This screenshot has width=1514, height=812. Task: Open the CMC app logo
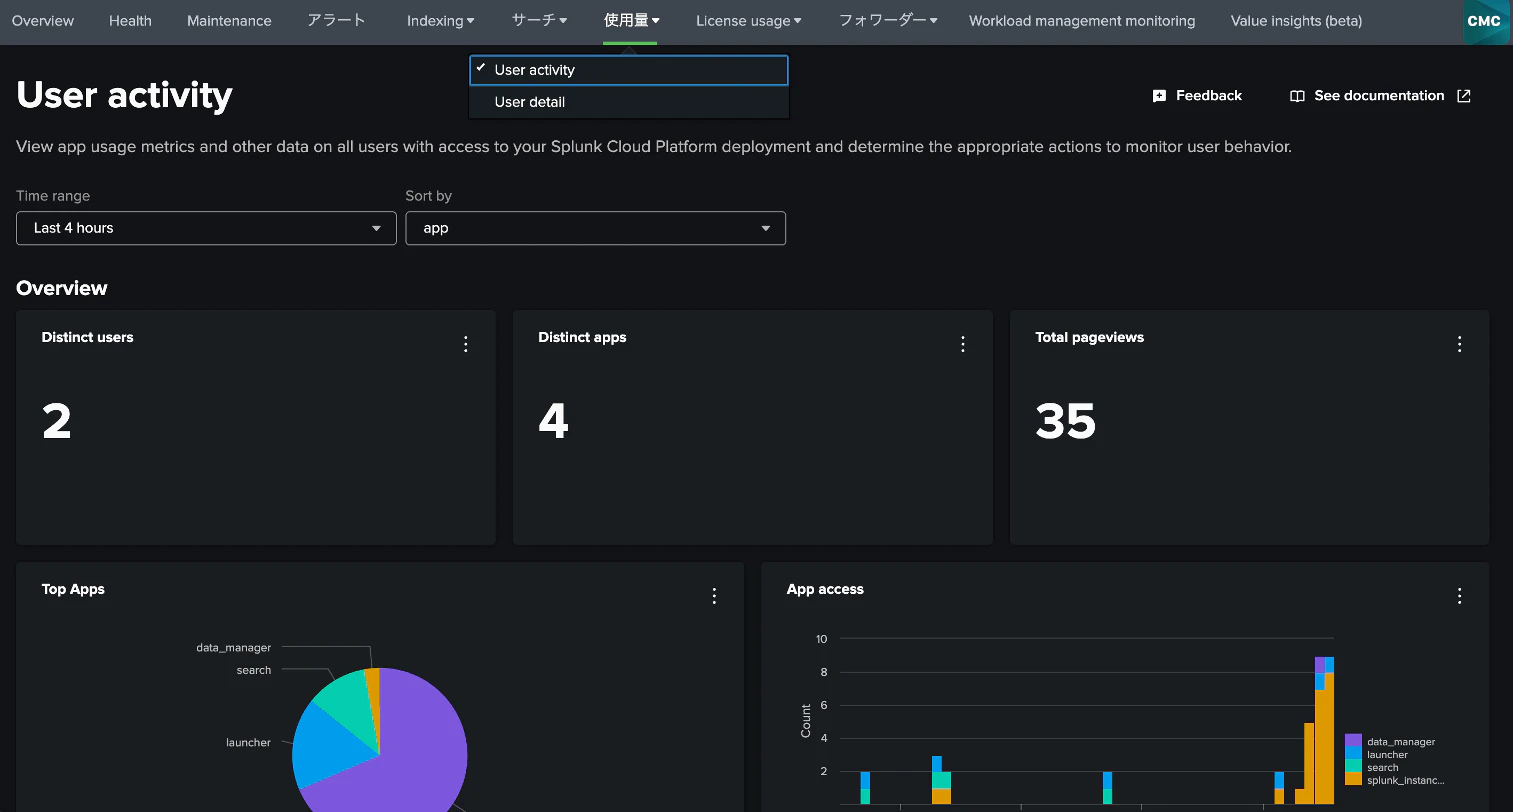tap(1486, 22)
